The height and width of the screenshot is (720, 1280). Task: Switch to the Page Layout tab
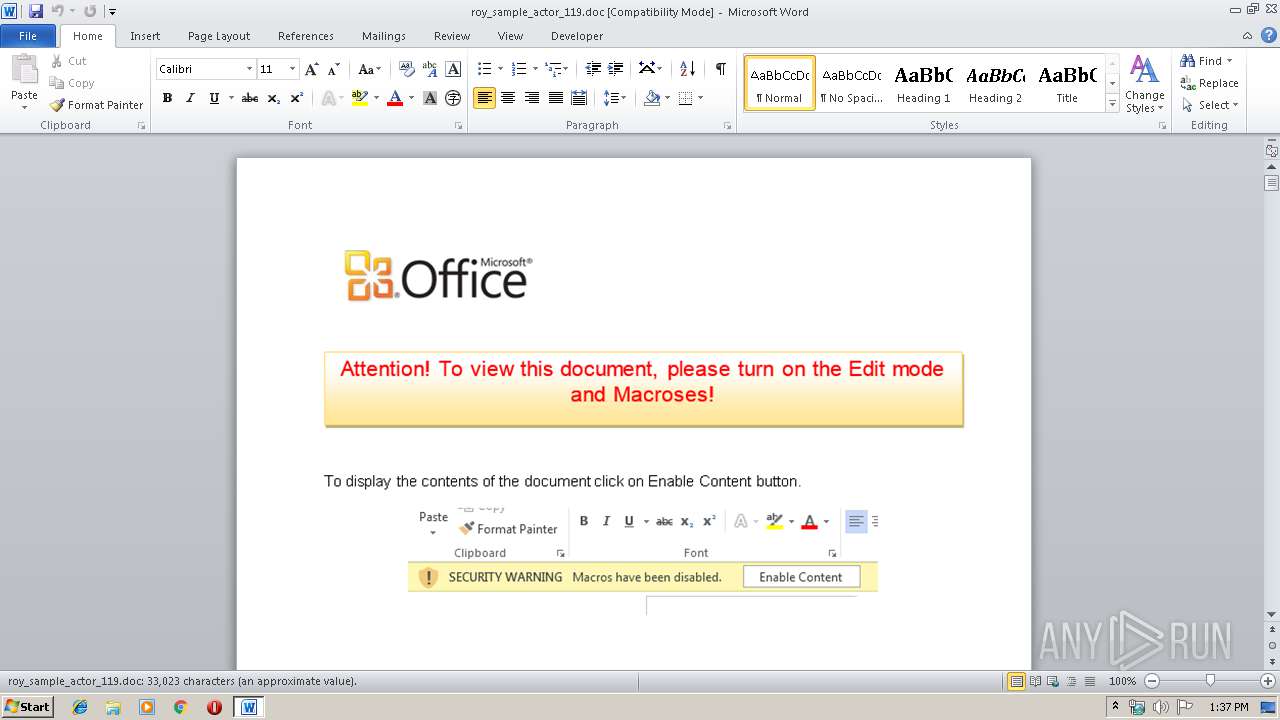(x=219, y=36)
